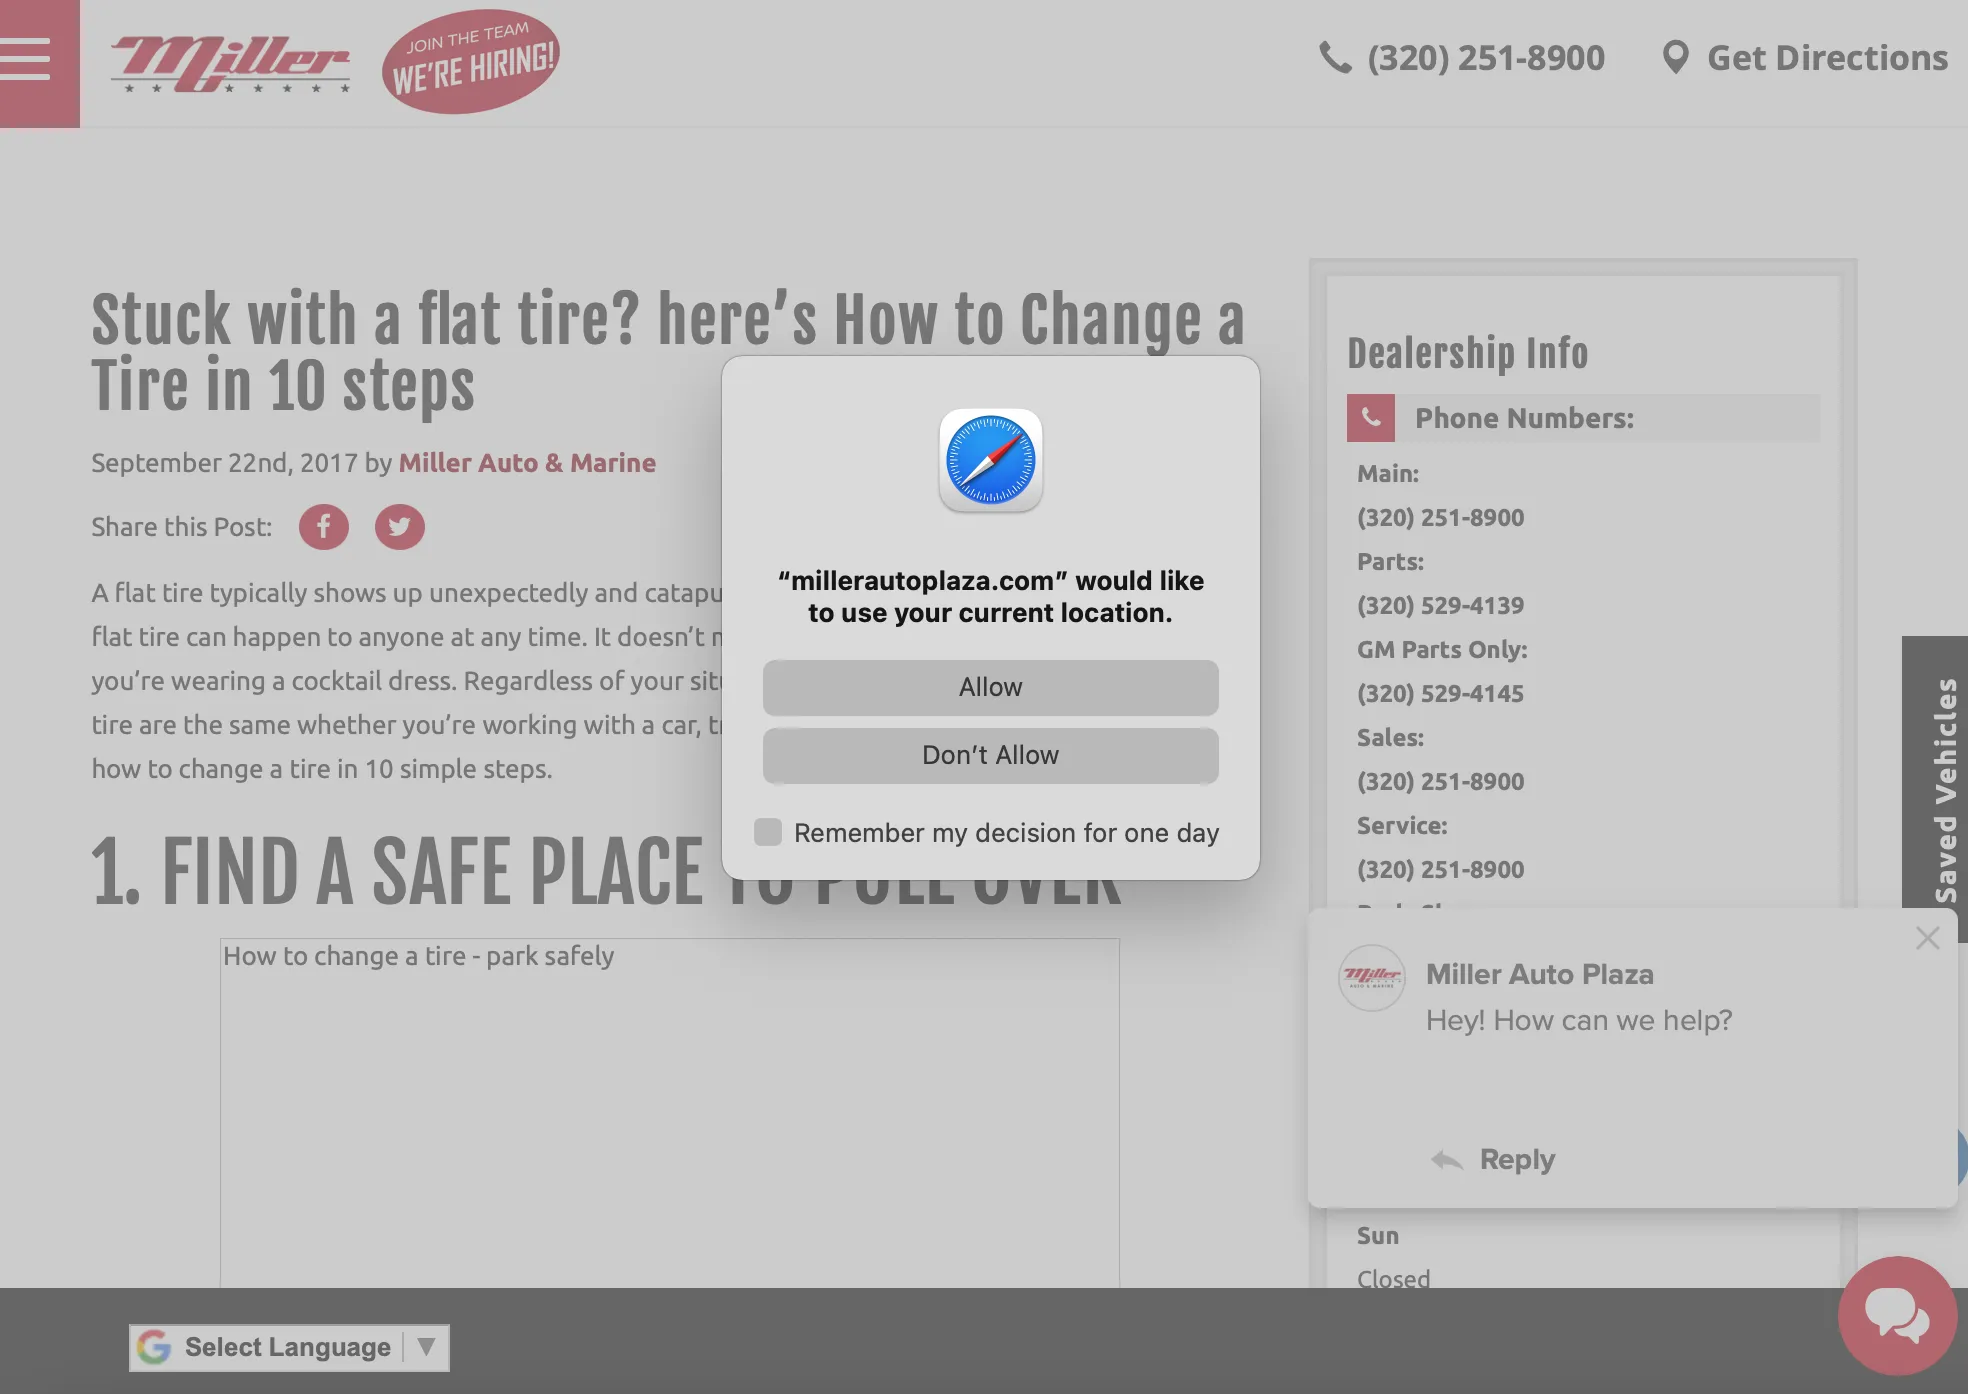This screenshot has width=1968, height=1394.
Task: Select Don't Allow location access
Action: pos(989,754)
